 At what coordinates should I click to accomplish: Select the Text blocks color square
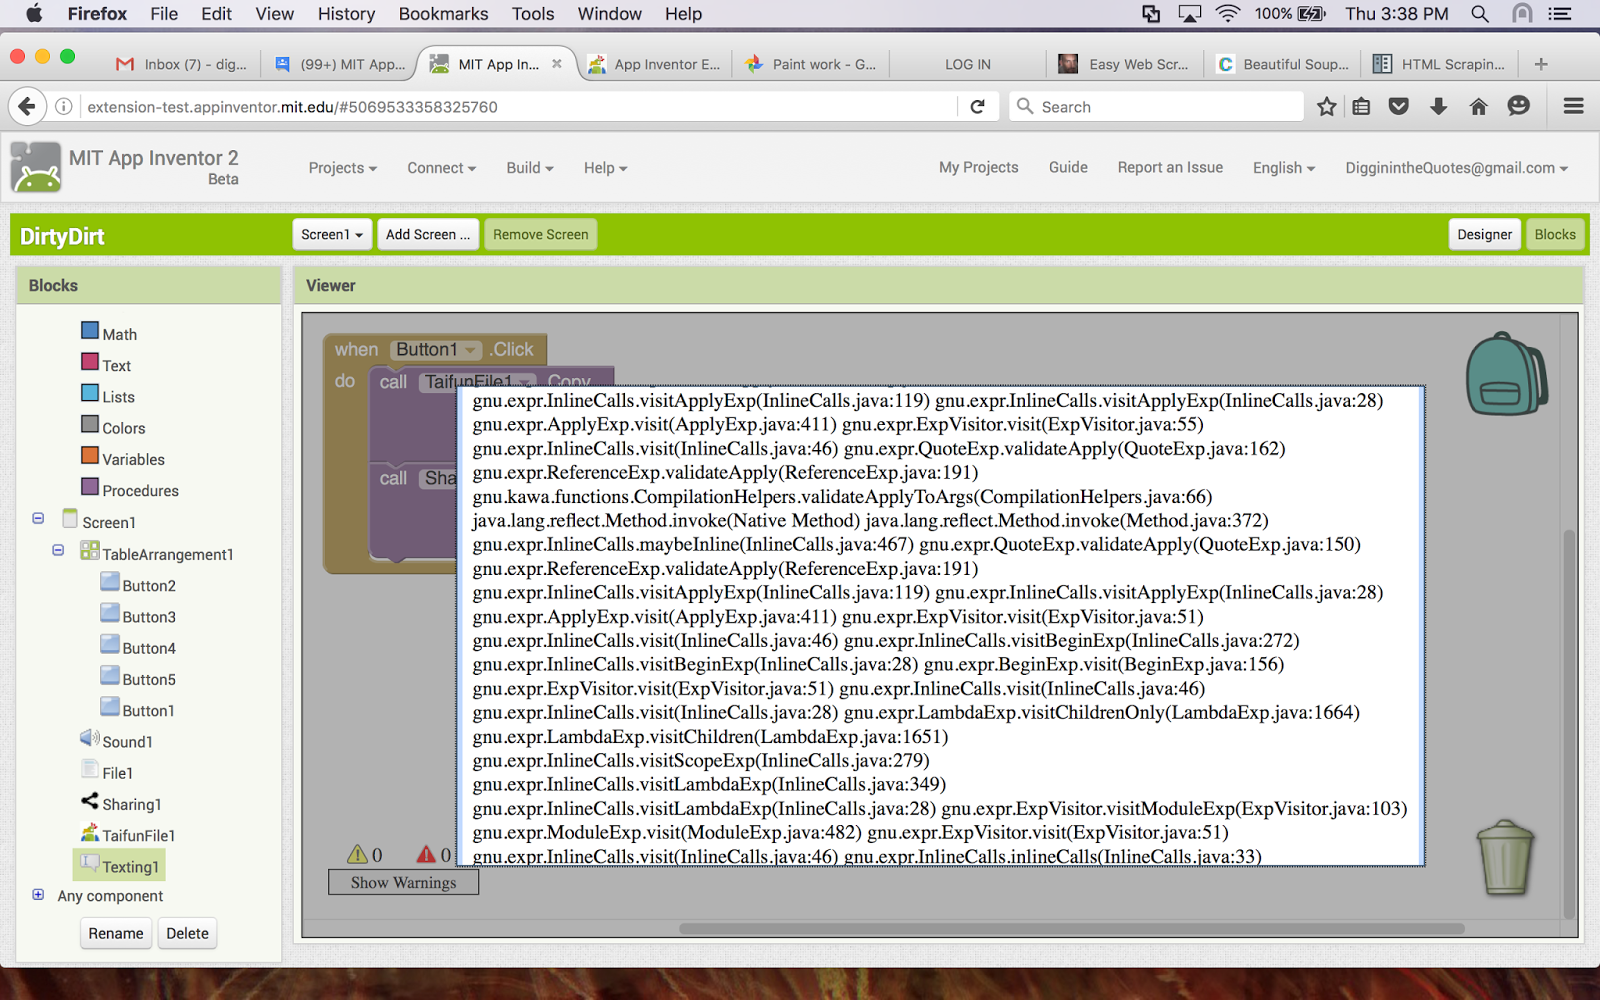[x=90, y=362]
